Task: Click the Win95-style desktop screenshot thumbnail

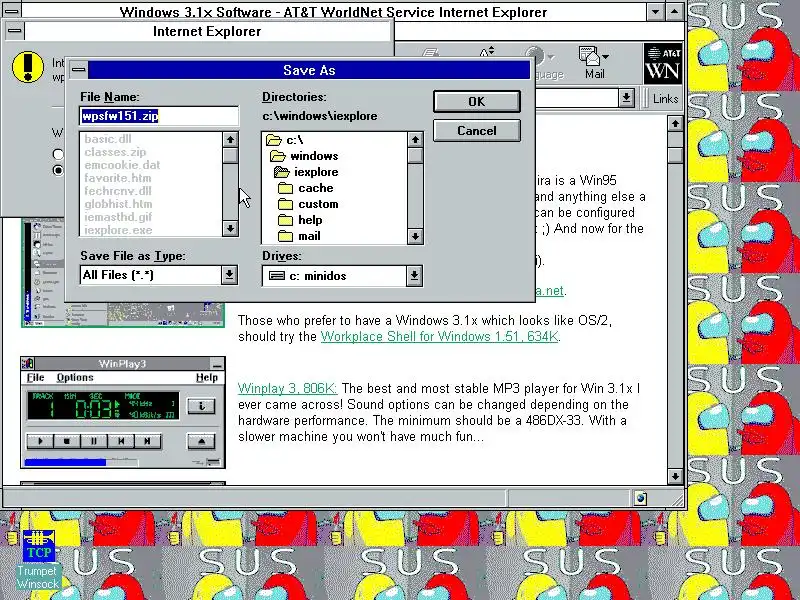Action: point(122,272)
